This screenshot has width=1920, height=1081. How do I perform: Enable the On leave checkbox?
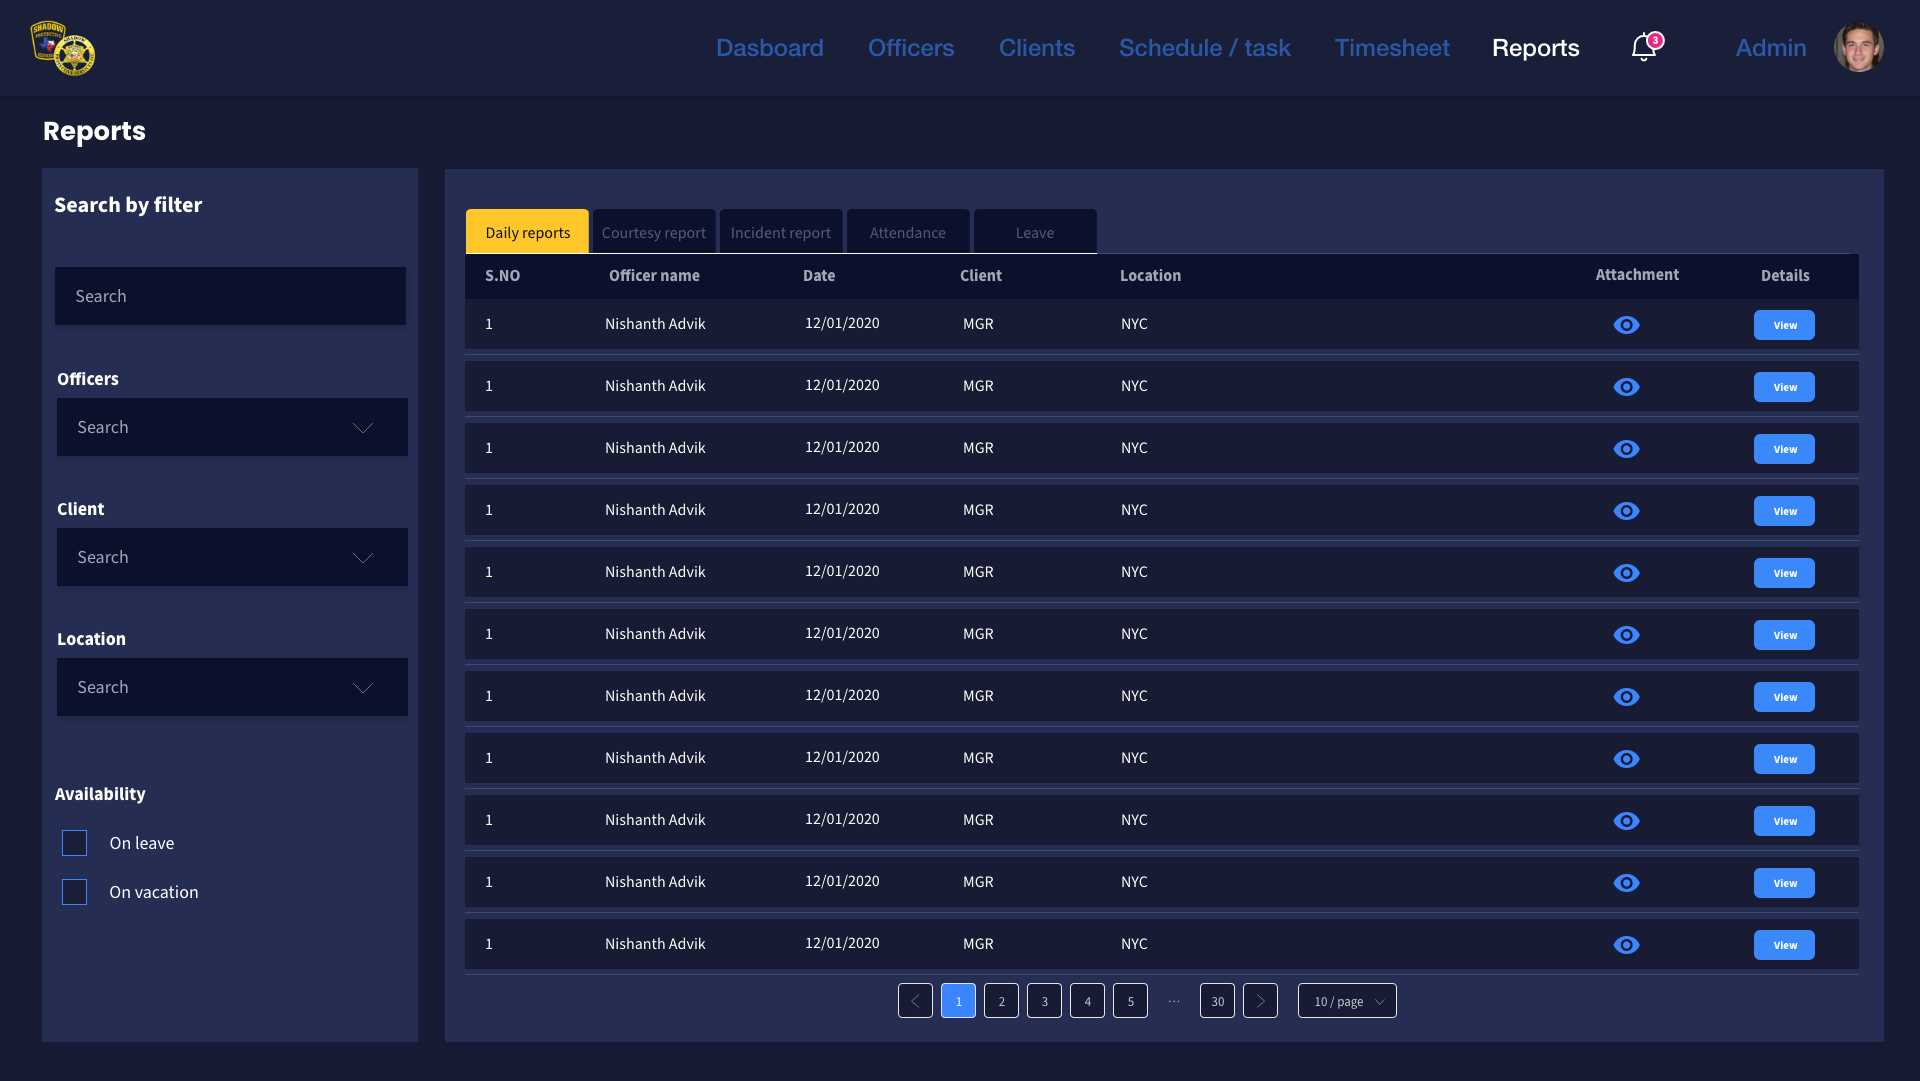point(75,843)
